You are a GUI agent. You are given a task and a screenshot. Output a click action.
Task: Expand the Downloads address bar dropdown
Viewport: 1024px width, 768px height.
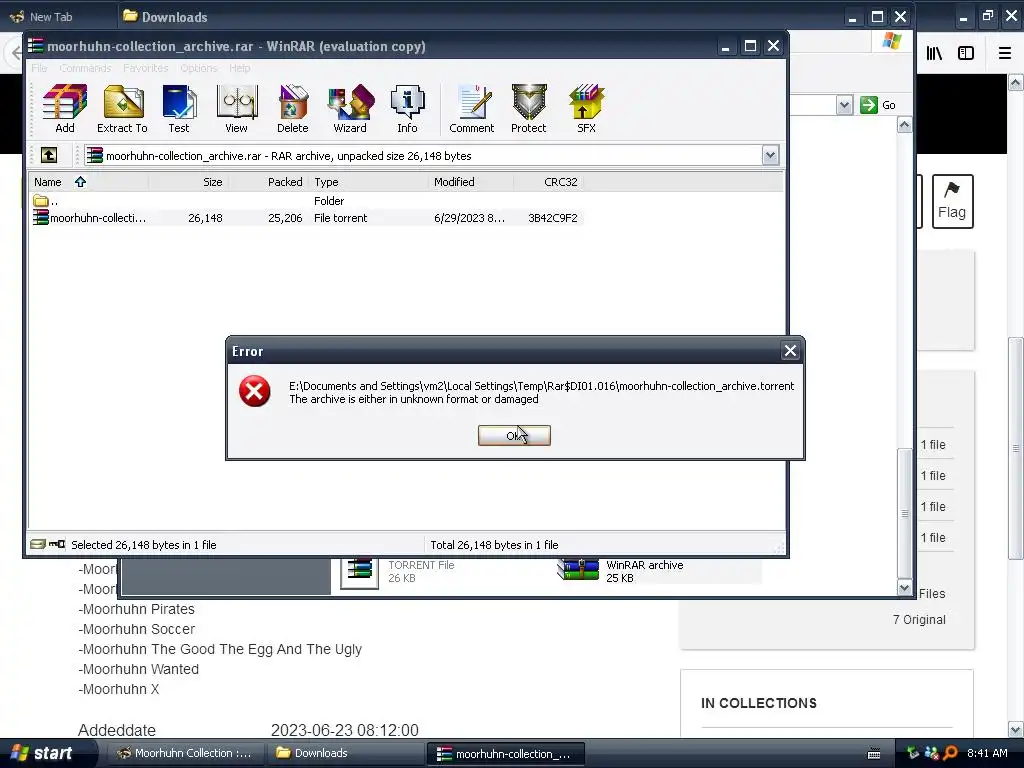tap(844, 104)
